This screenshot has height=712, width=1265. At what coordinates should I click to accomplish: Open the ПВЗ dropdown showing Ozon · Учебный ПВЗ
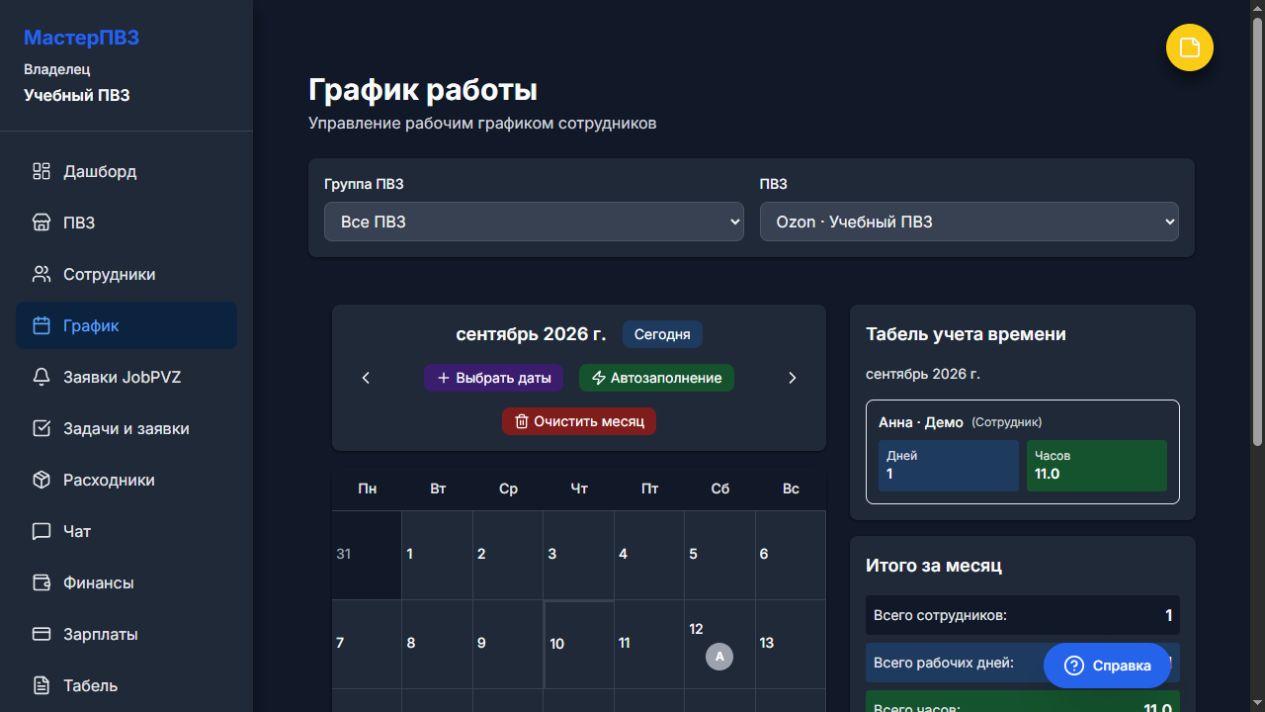coord(969,222)
